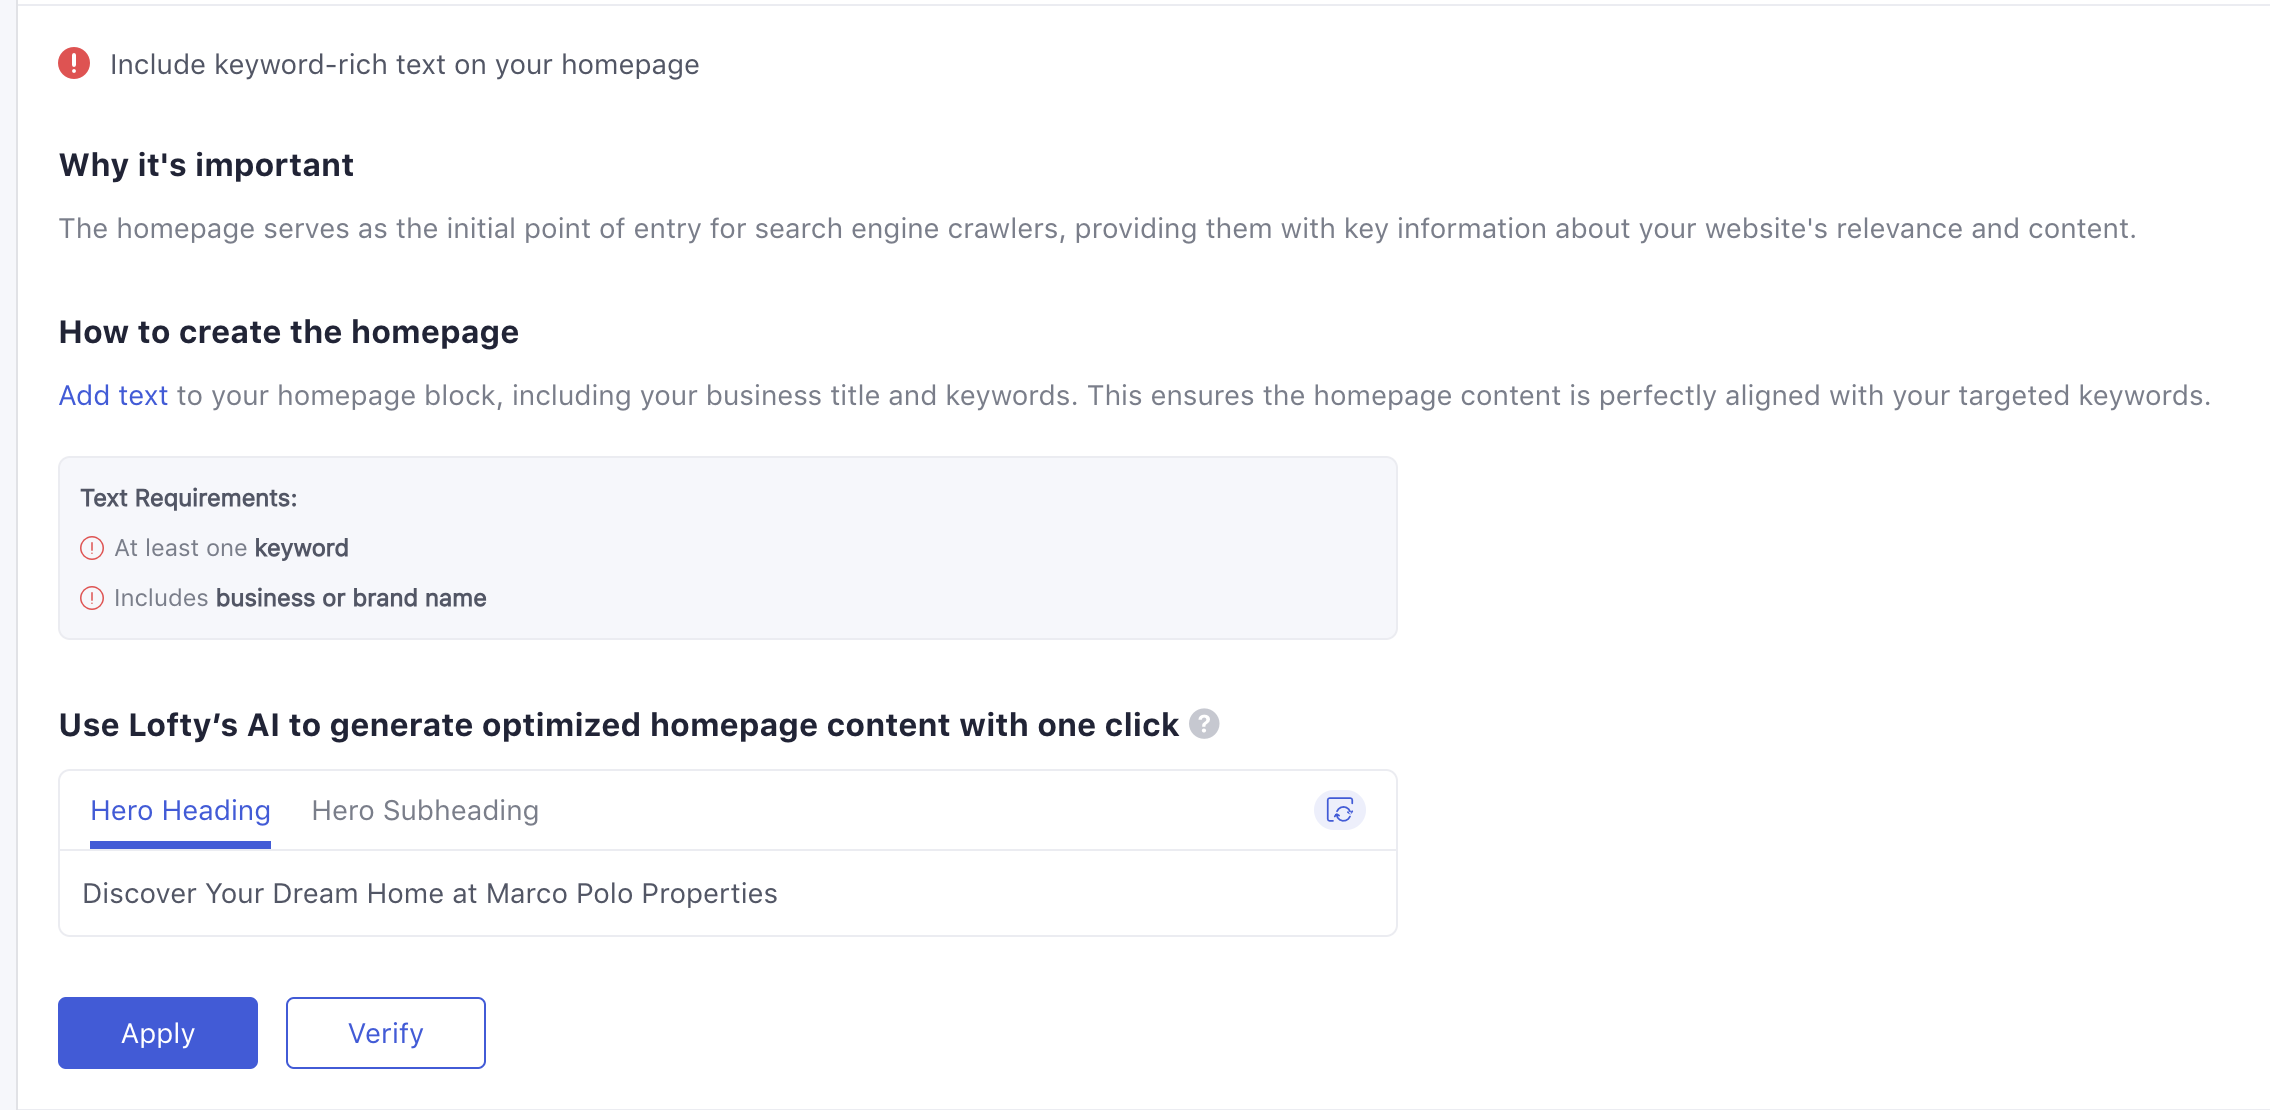Click warning icon beside 'Includes business or brand name'
The width and height of the screenshot is (2270, 1110).
pyautogui.click(x=92, y=598)
